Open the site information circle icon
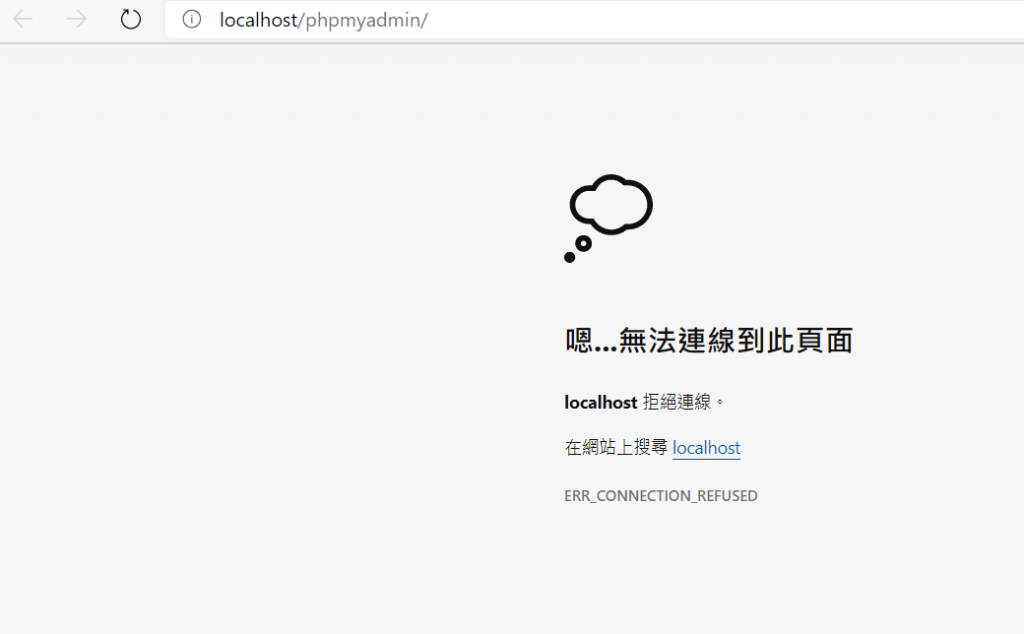Viewport: 1024px width, 634px height. pos(191,19)
